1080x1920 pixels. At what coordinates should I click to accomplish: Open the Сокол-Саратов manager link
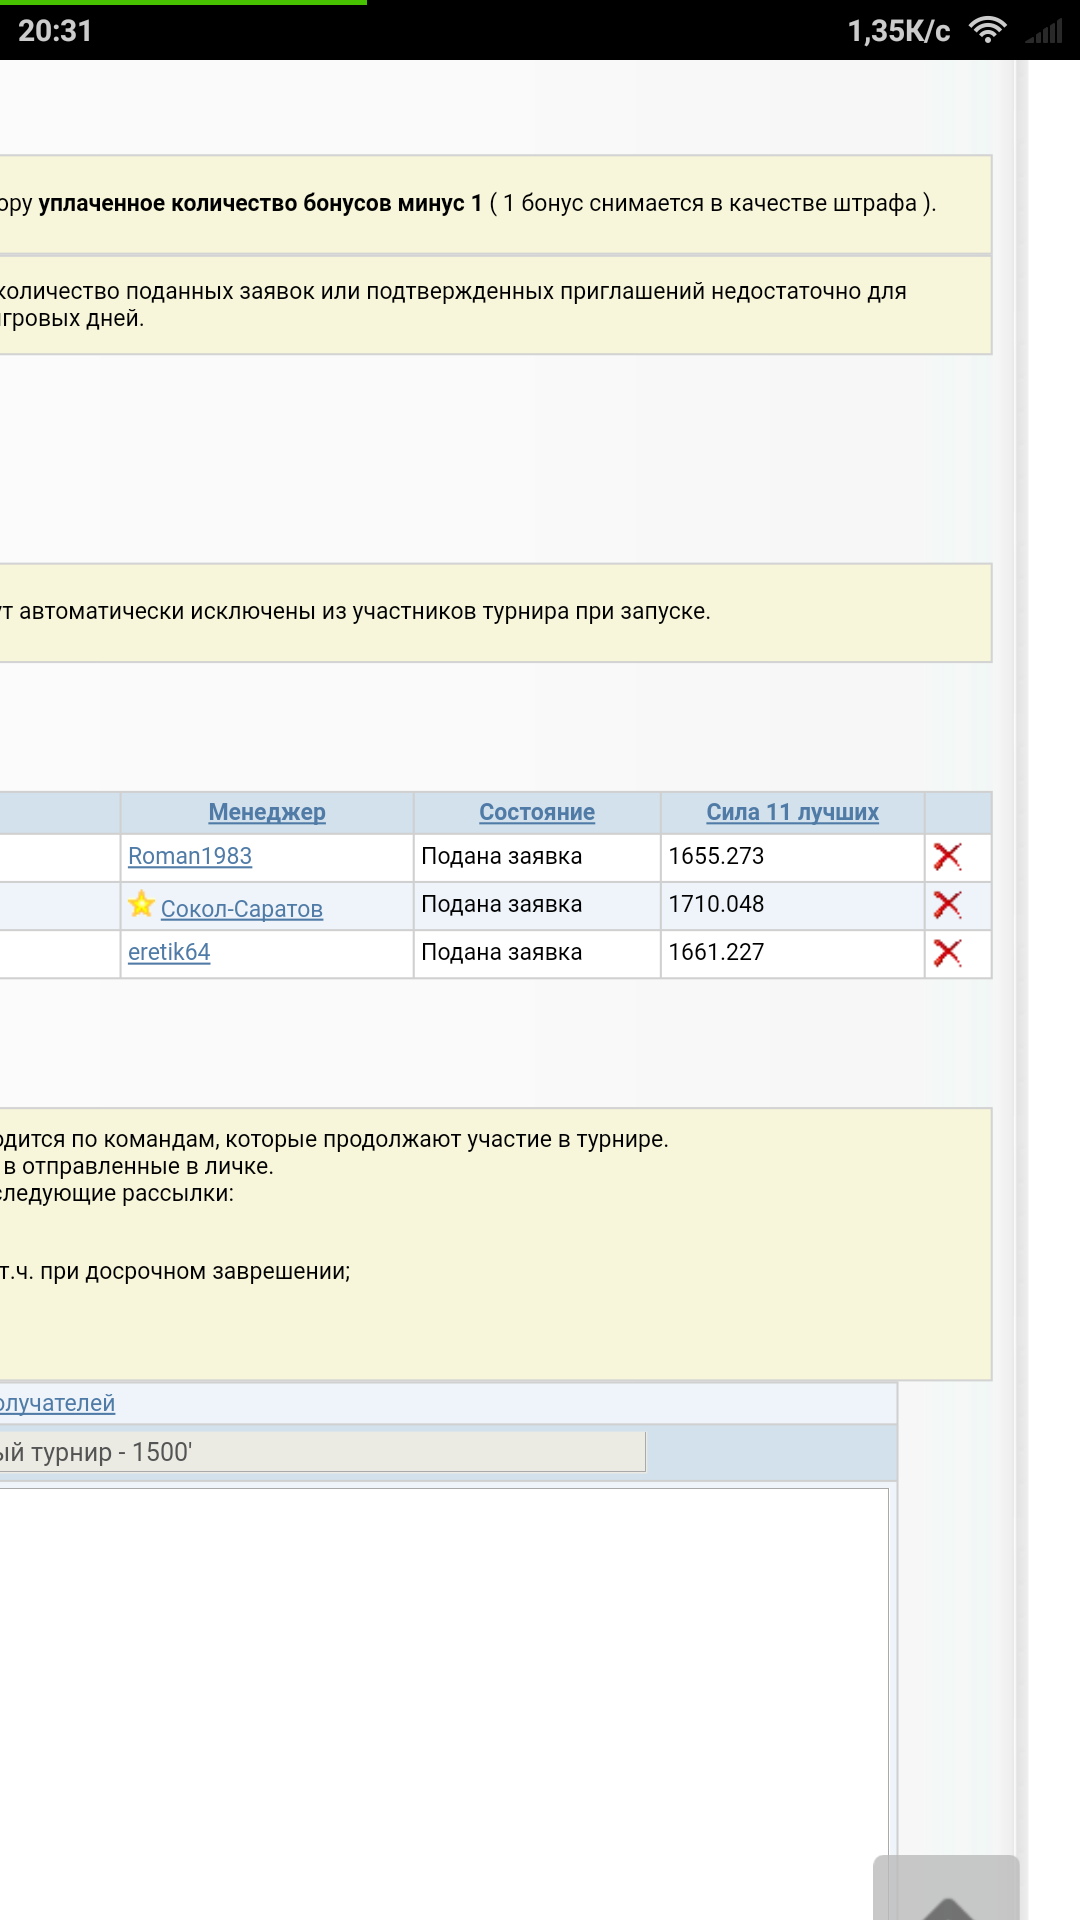pos(242,909)
